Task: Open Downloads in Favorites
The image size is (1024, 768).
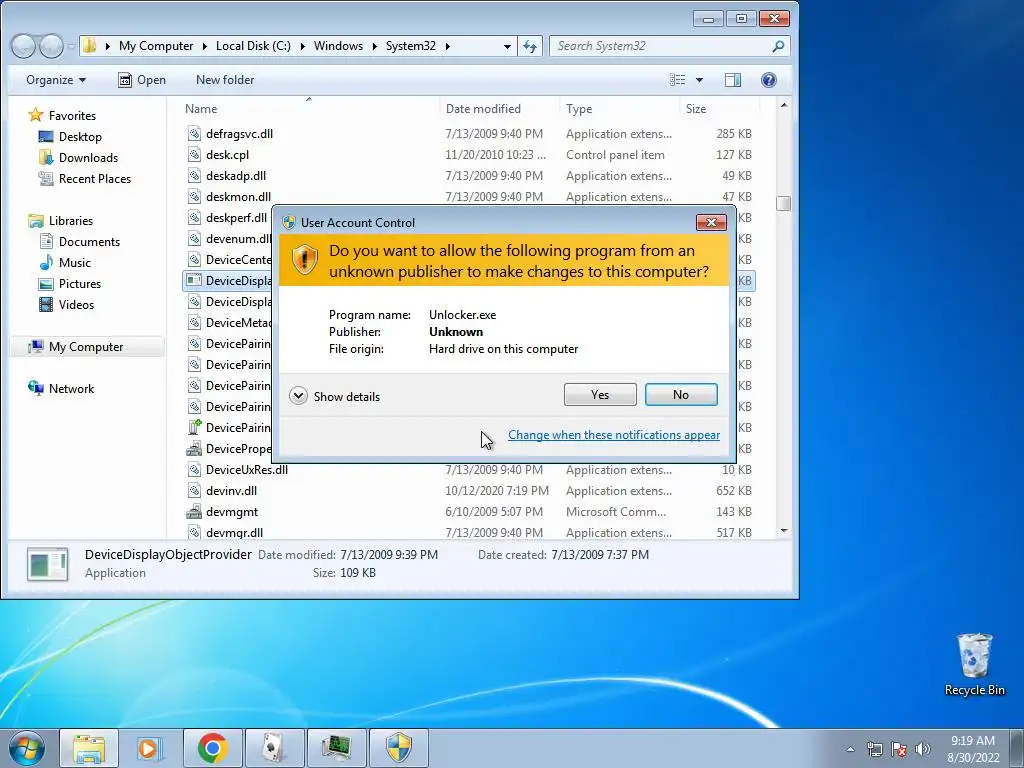Action: click(78, 157)
